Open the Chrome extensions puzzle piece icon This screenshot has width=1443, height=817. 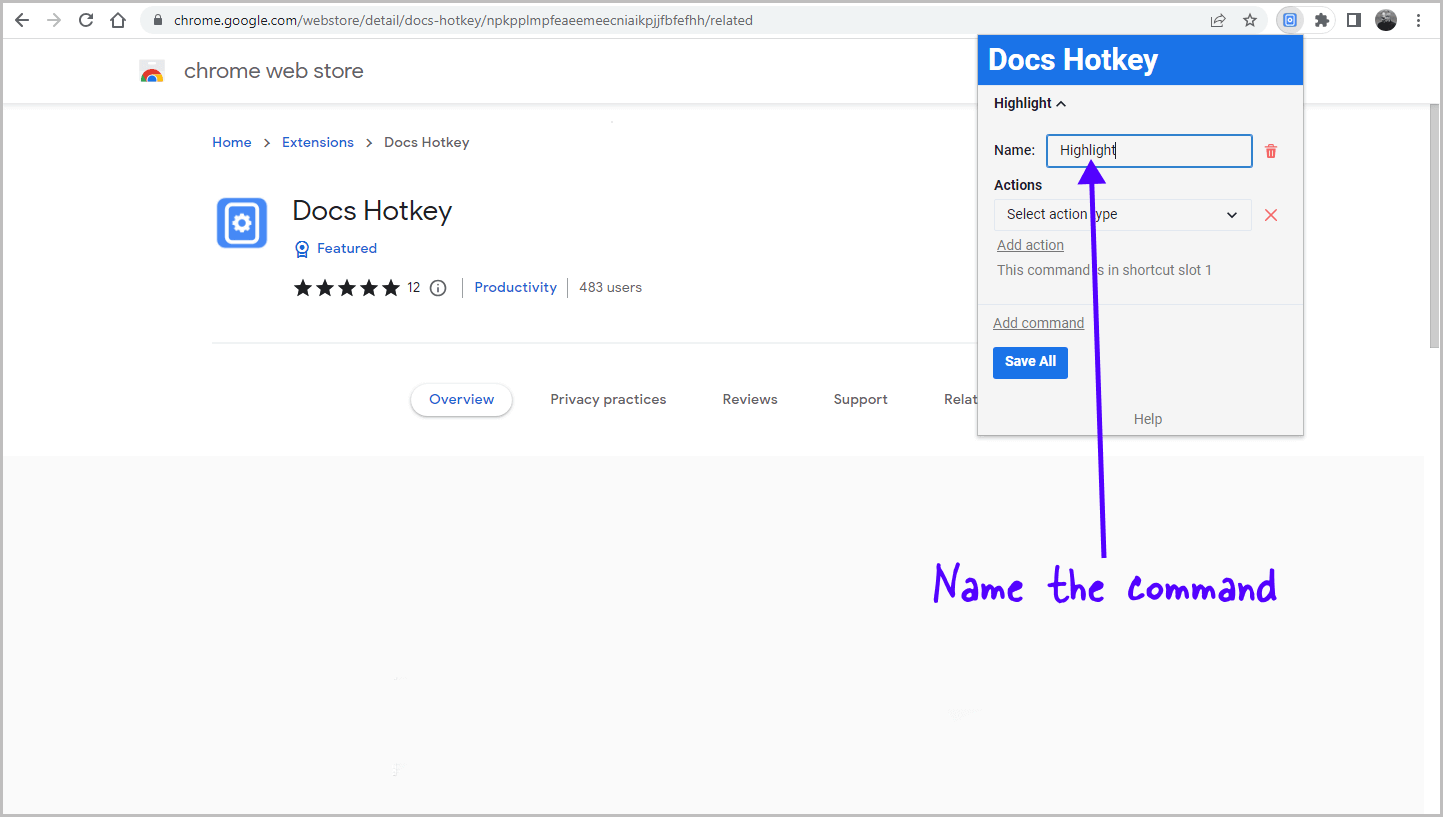(1322, 19)
